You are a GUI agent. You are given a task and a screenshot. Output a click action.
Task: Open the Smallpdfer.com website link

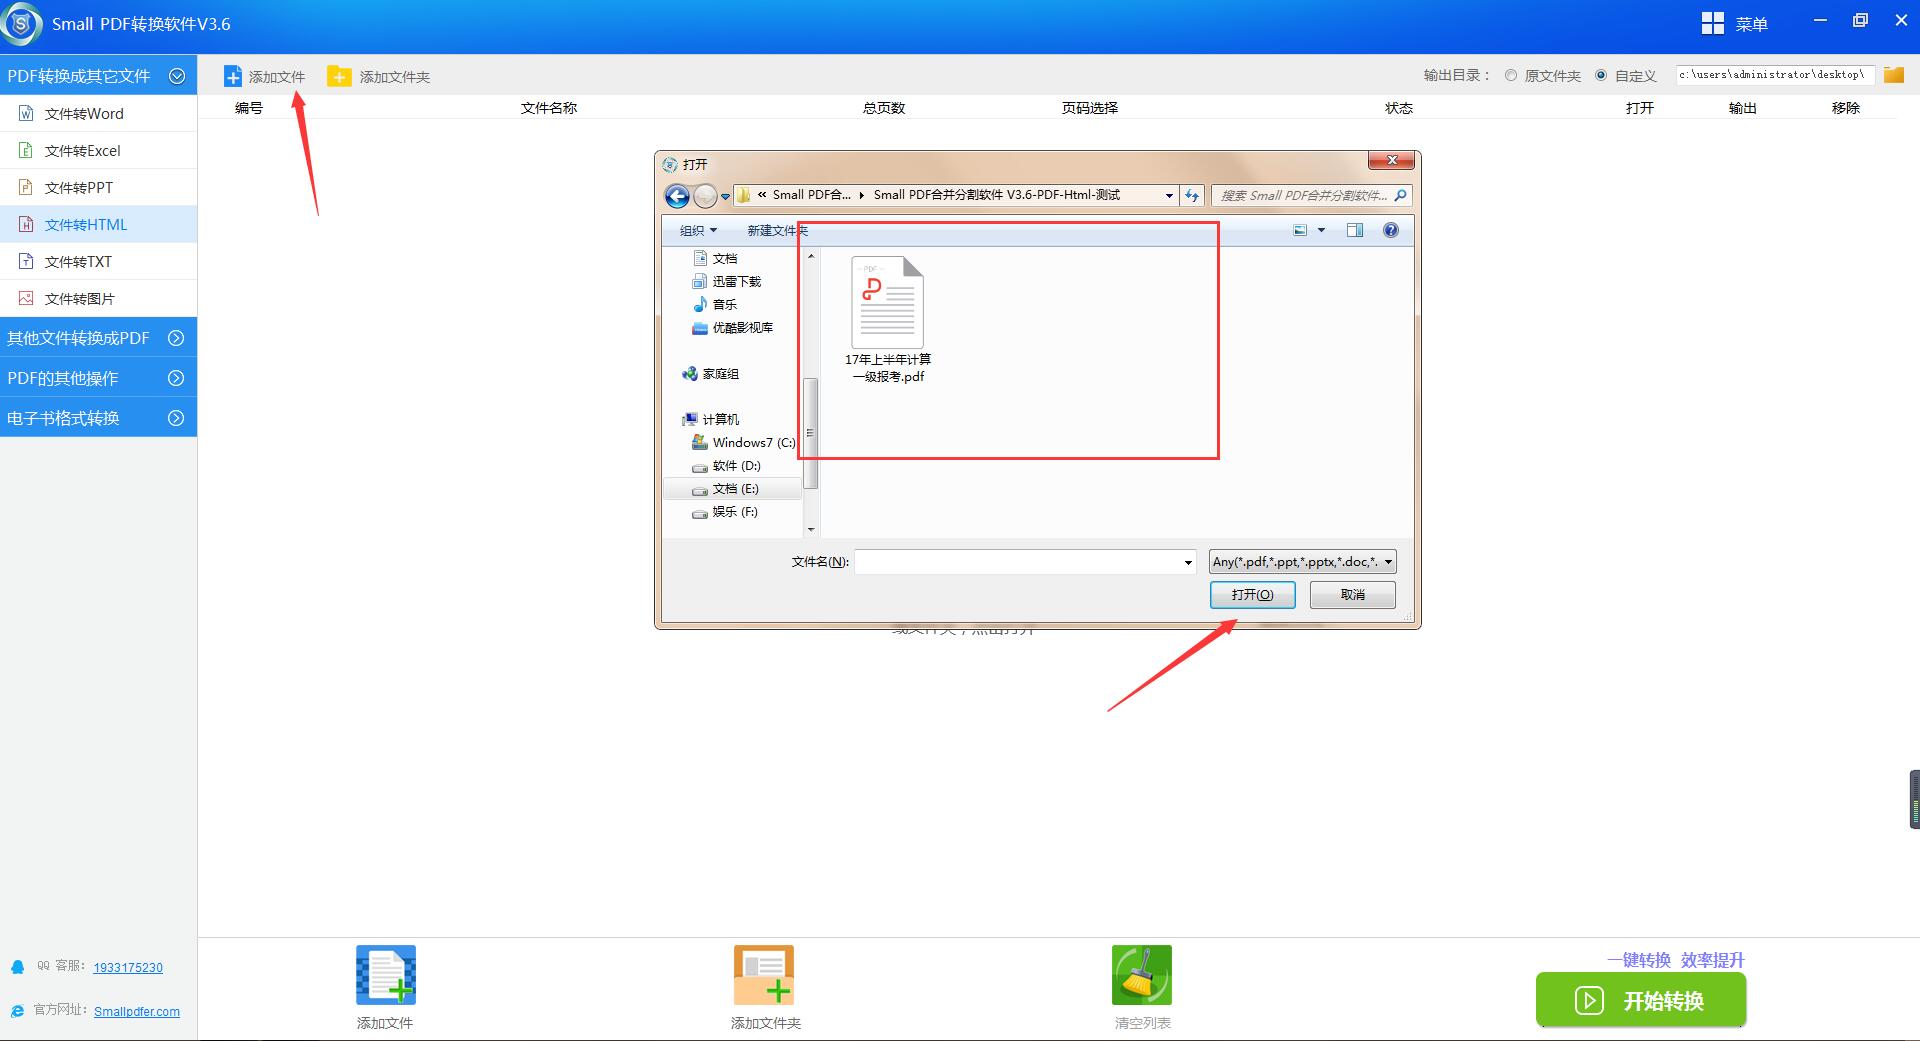pyautogui.click(x=137, y=1012)
